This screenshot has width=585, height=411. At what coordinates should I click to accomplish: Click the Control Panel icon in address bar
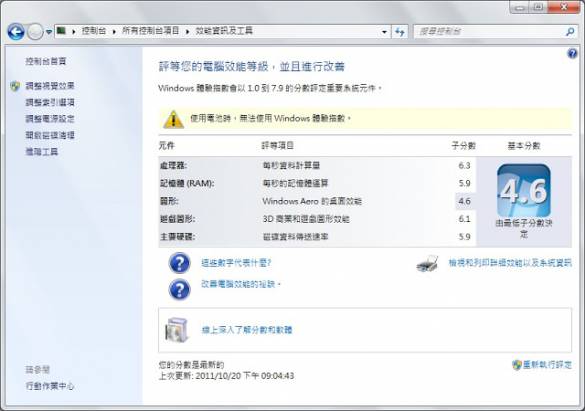point(62,31)
